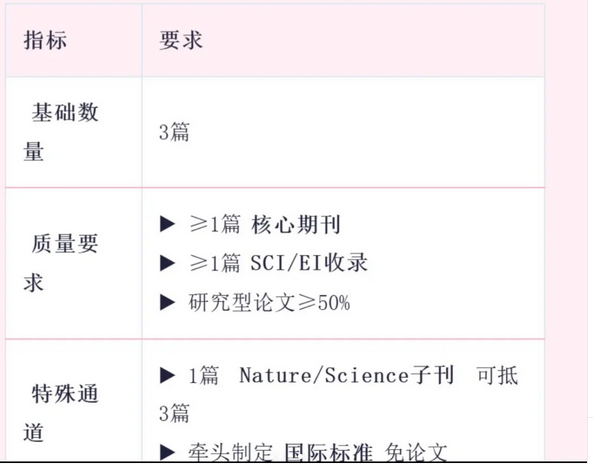Click the 3篇 value in 基础数量 row
The image size is (593, 464).
click(174, 132)
